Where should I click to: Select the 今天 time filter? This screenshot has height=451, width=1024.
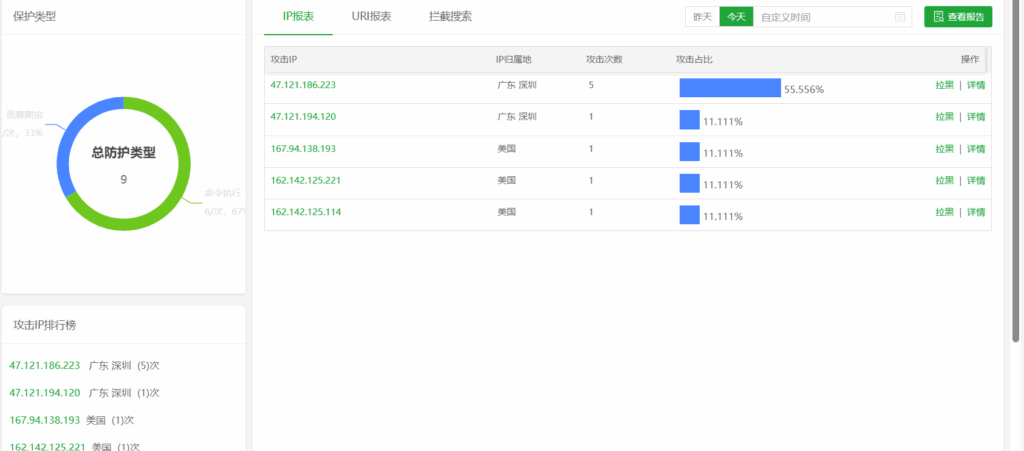736,17
